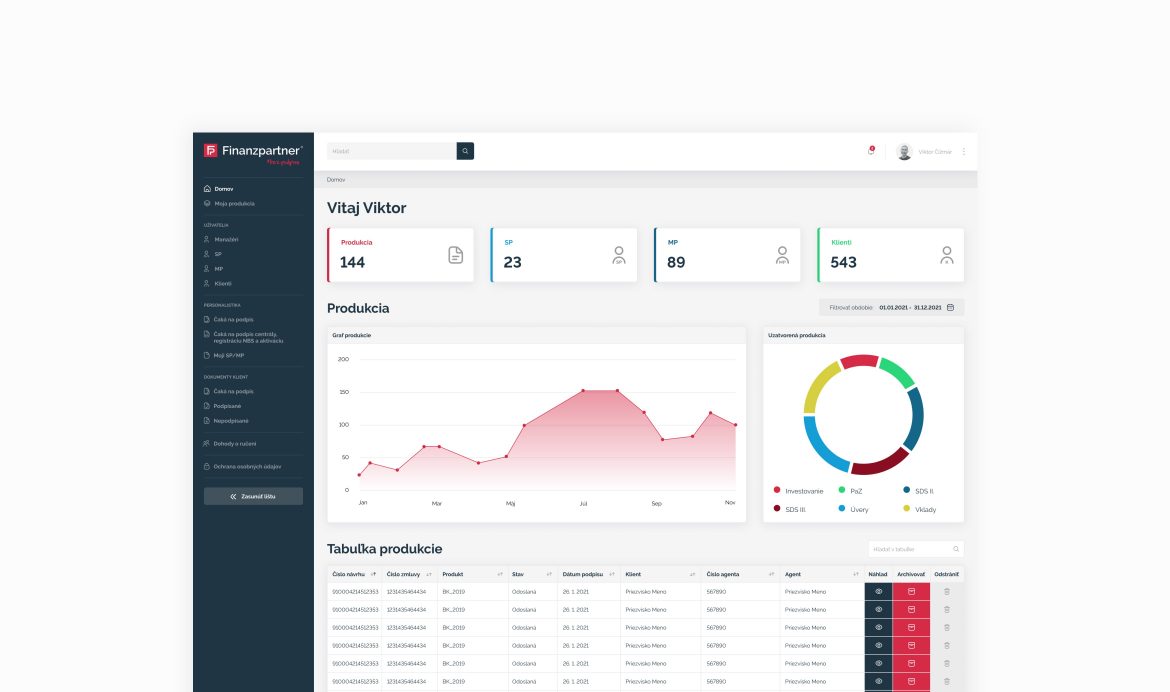Click the search magnifier button in top bar
Viewport: 1170px width, 692px height.
pos(465,151)
